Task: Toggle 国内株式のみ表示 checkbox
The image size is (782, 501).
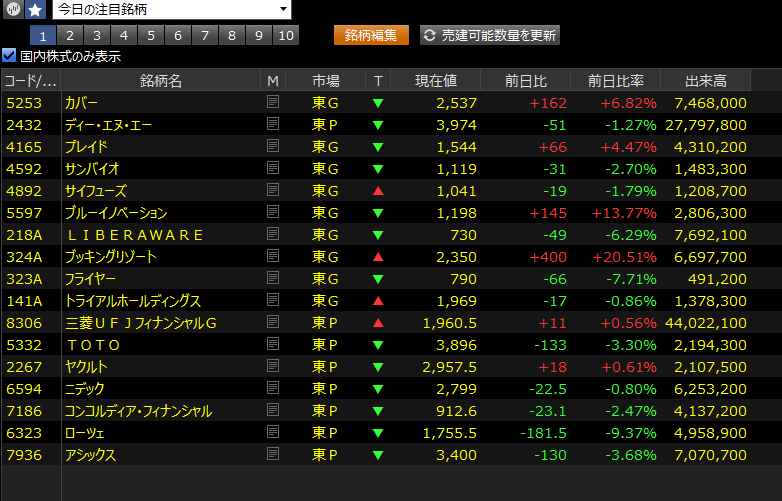Action: click(9, 55)
